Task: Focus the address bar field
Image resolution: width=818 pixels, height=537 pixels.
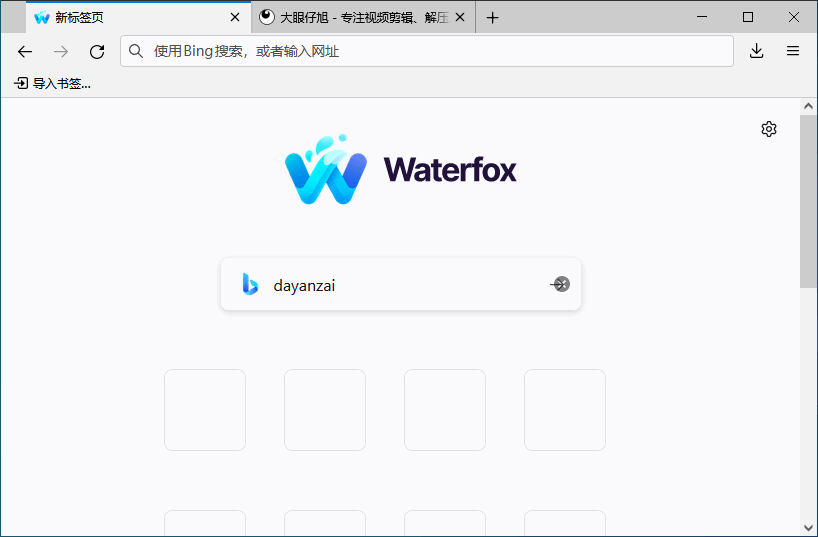Action: [x=427, y=51]
